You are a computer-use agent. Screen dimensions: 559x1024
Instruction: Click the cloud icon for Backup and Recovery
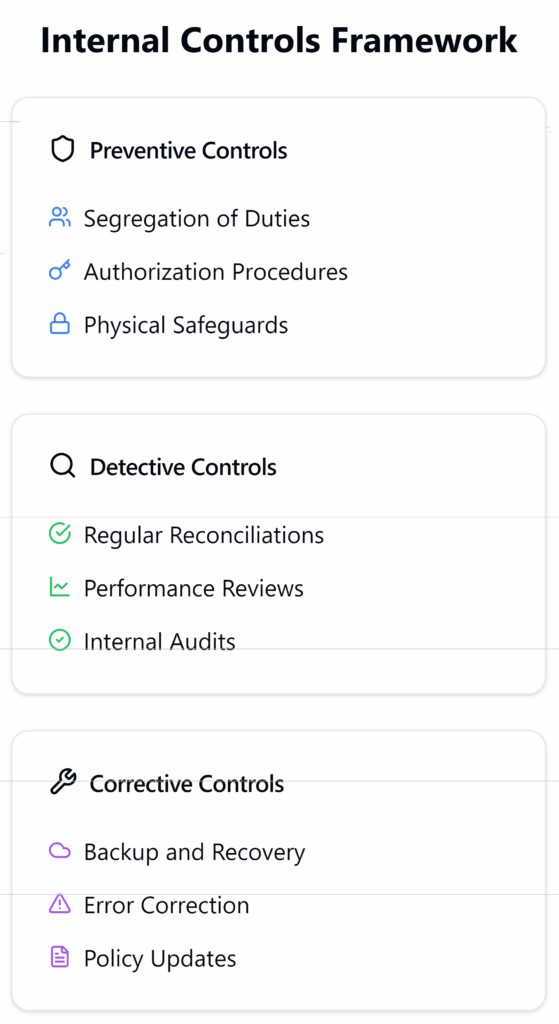click(59, 850)
